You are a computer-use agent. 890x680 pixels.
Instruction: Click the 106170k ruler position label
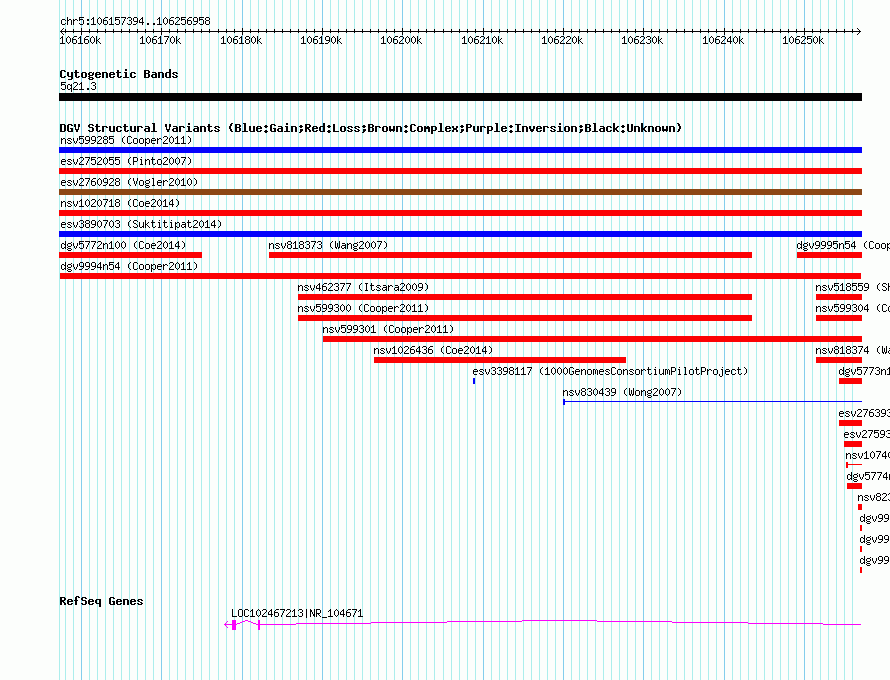[x=160, y=40]
